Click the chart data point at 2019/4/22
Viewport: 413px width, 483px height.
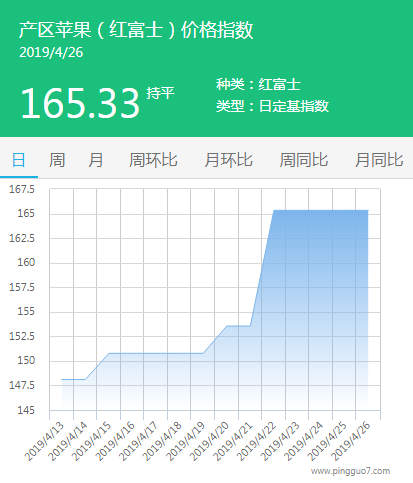tap(274, 210)
